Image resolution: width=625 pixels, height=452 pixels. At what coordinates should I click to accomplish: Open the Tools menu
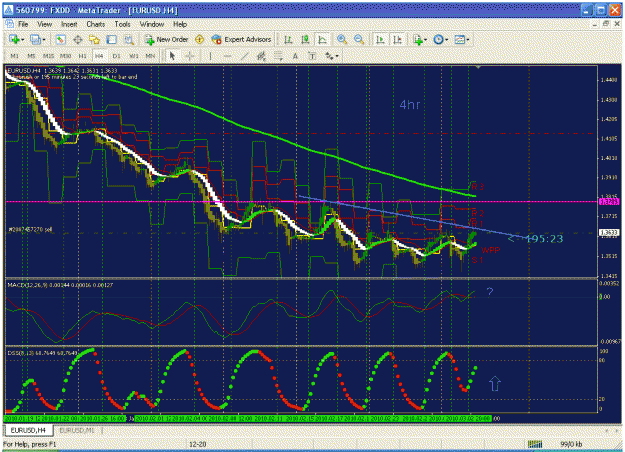click(x=122, y=24)
